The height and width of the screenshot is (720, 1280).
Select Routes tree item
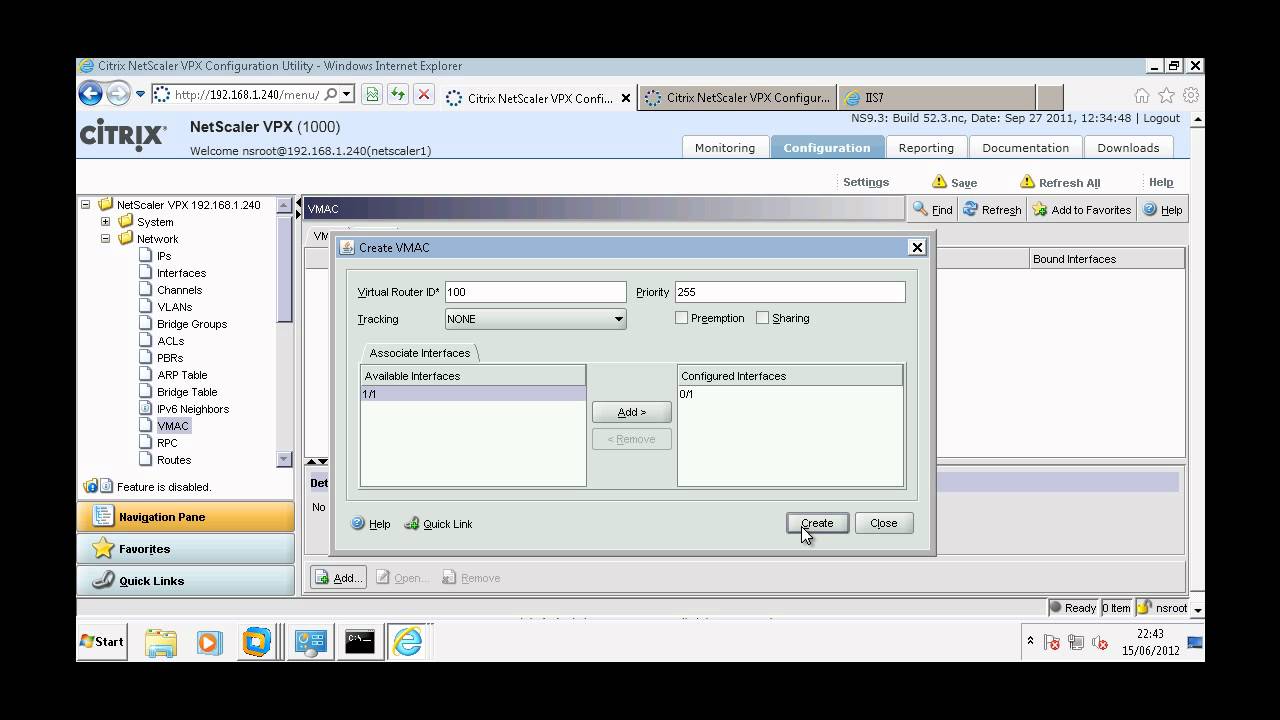point(174,460)
